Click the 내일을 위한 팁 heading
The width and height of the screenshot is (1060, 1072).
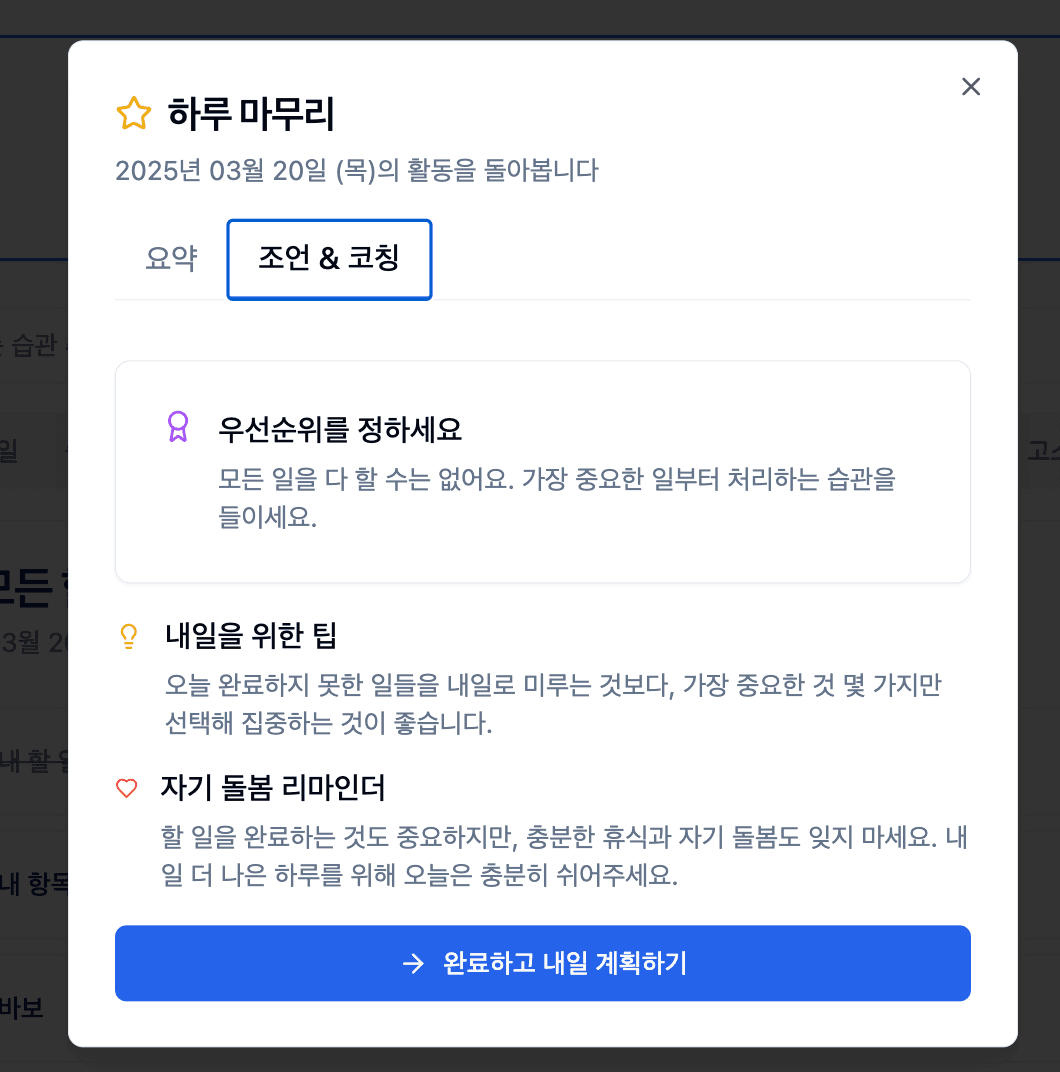click(x=251, y=635)
